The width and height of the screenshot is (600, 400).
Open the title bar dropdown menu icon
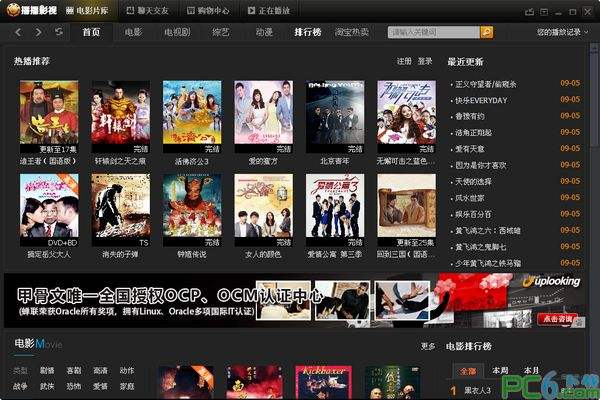point(544,12)
